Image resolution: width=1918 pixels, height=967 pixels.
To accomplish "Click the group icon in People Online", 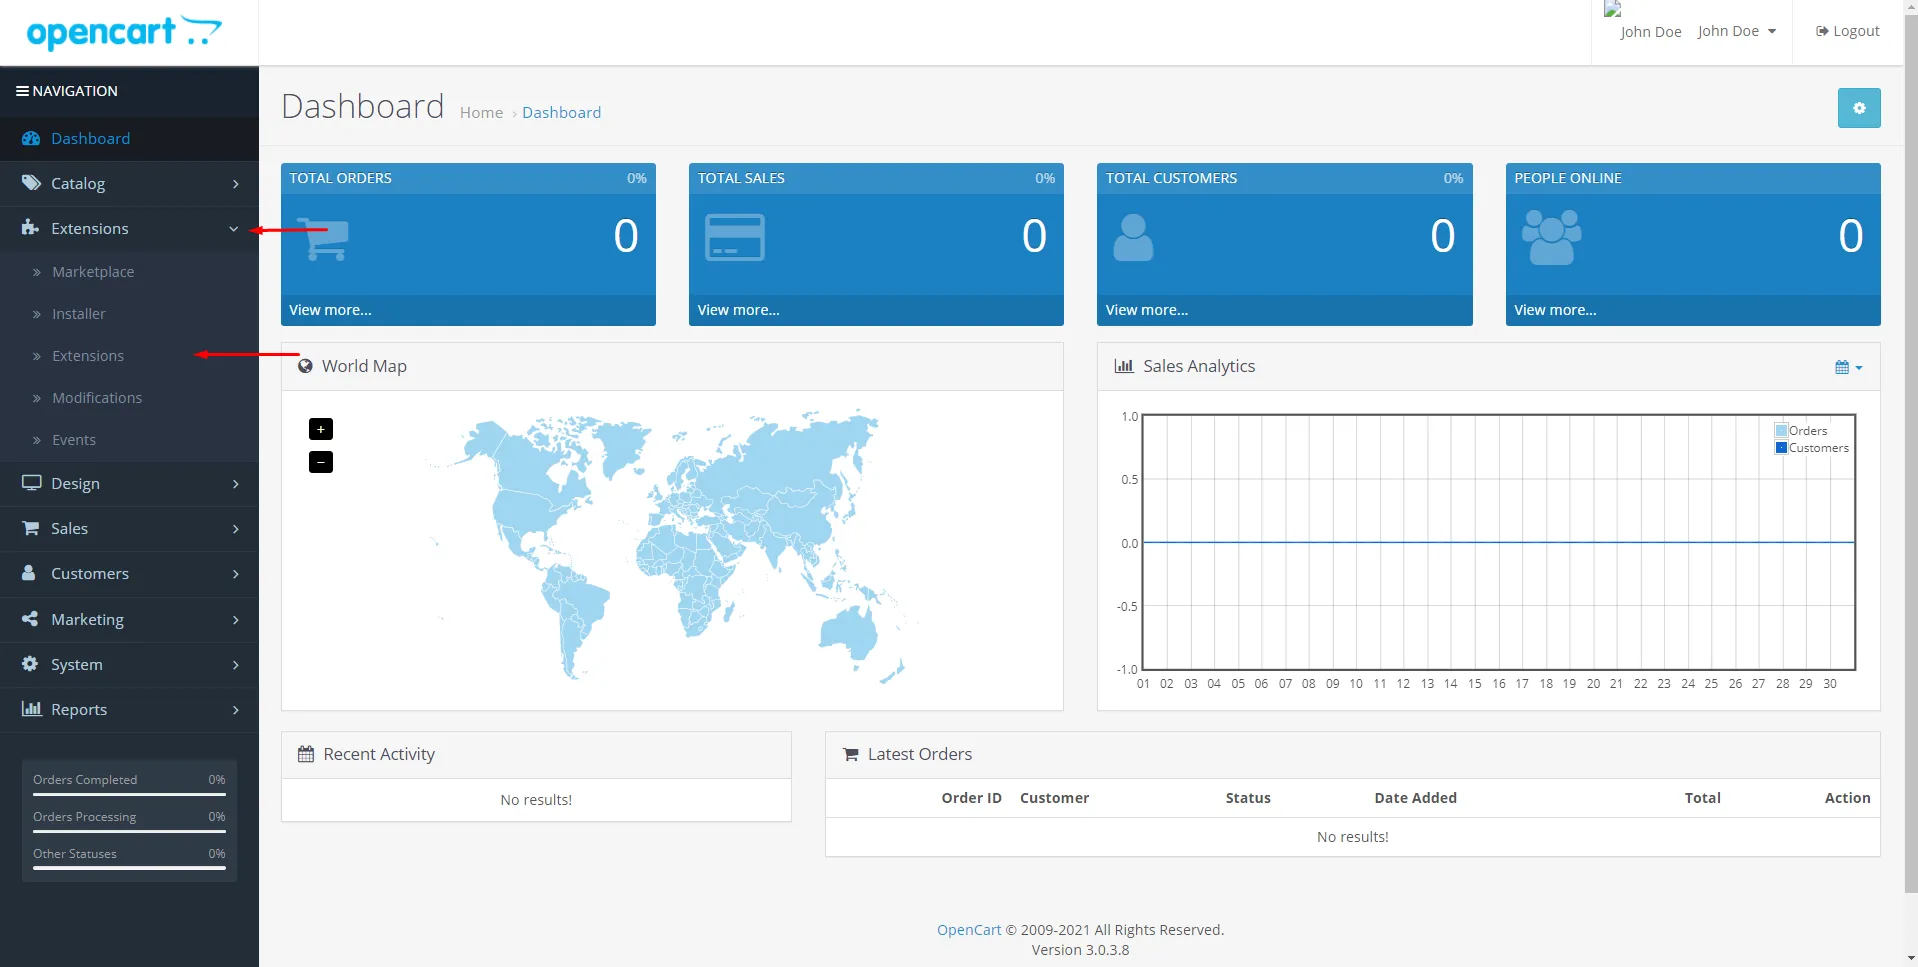I will (x=1551, y=238).
